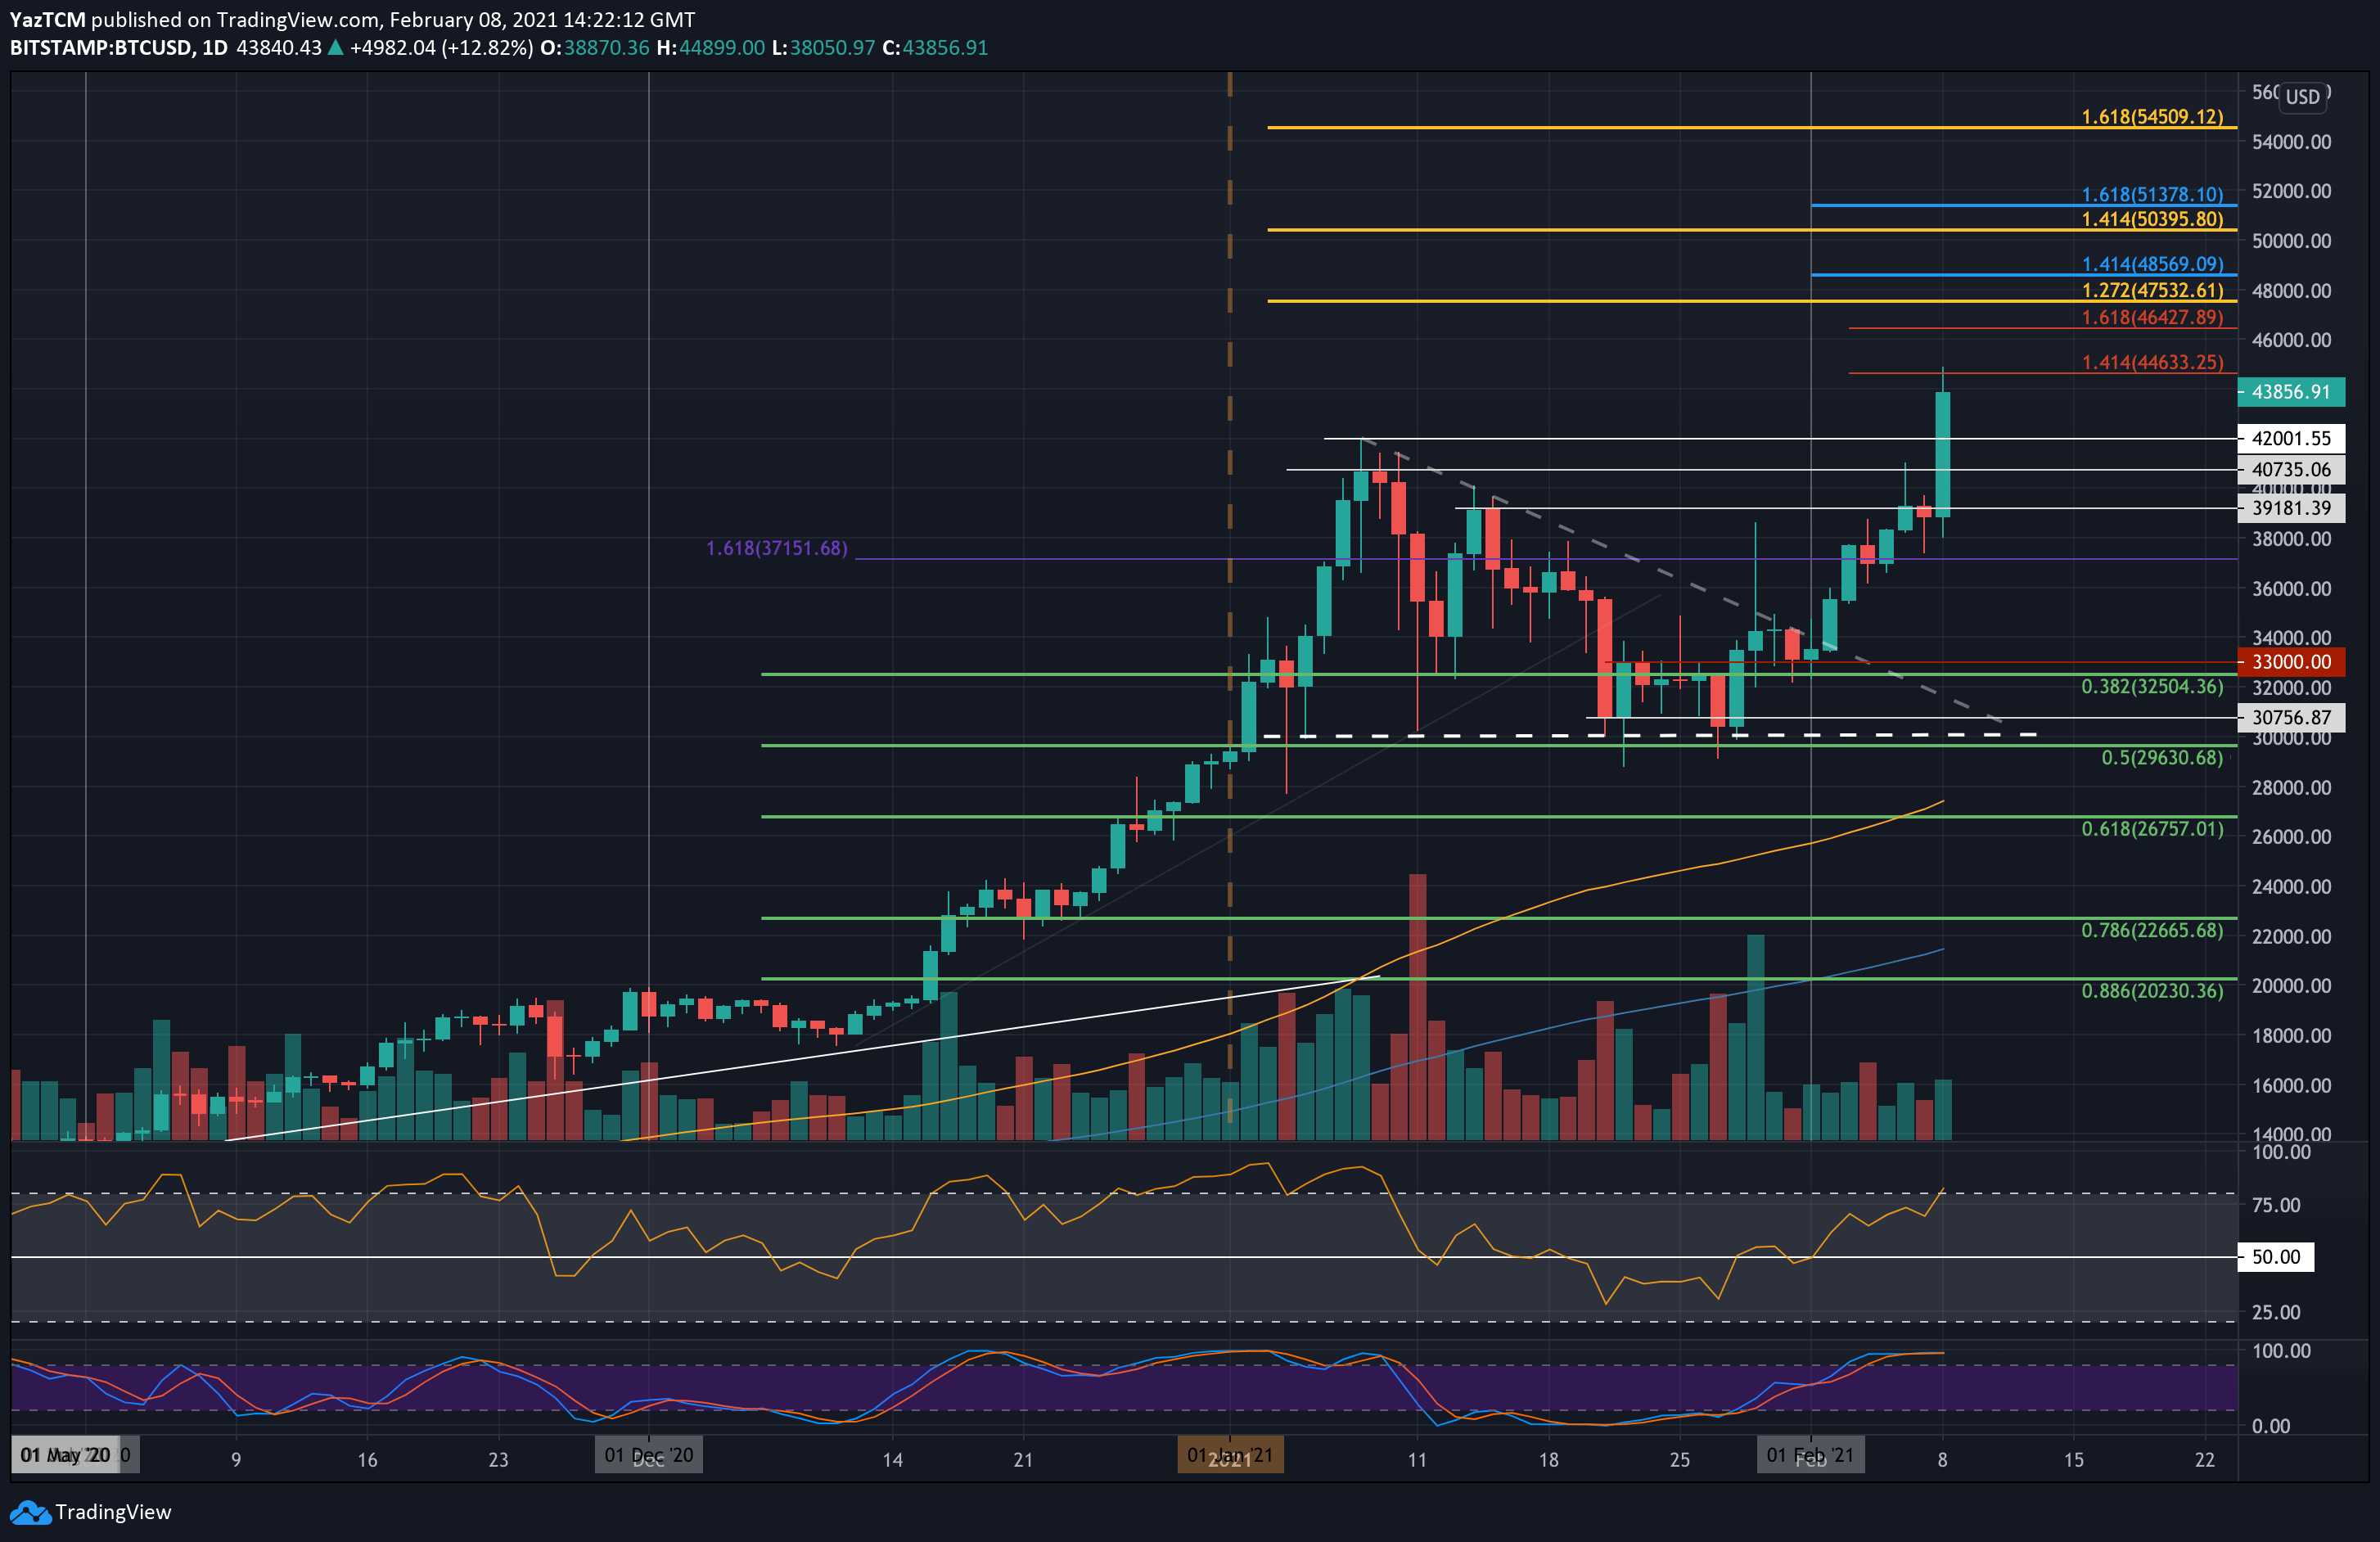Click the 39181.39 price level label

(x=2290, y=508)
